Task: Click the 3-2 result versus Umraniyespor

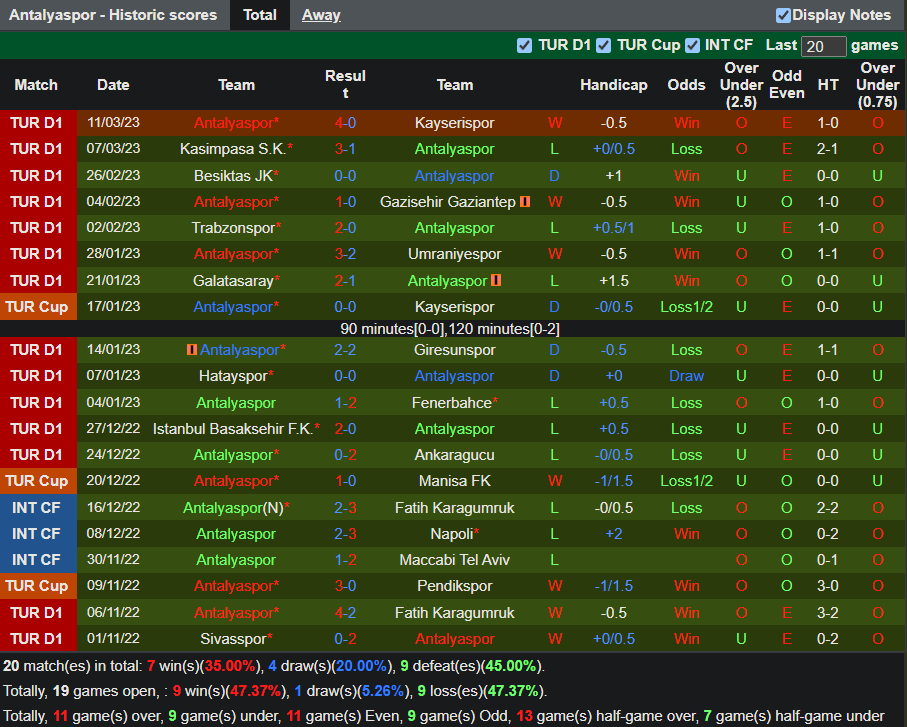Action: (345, 254)
